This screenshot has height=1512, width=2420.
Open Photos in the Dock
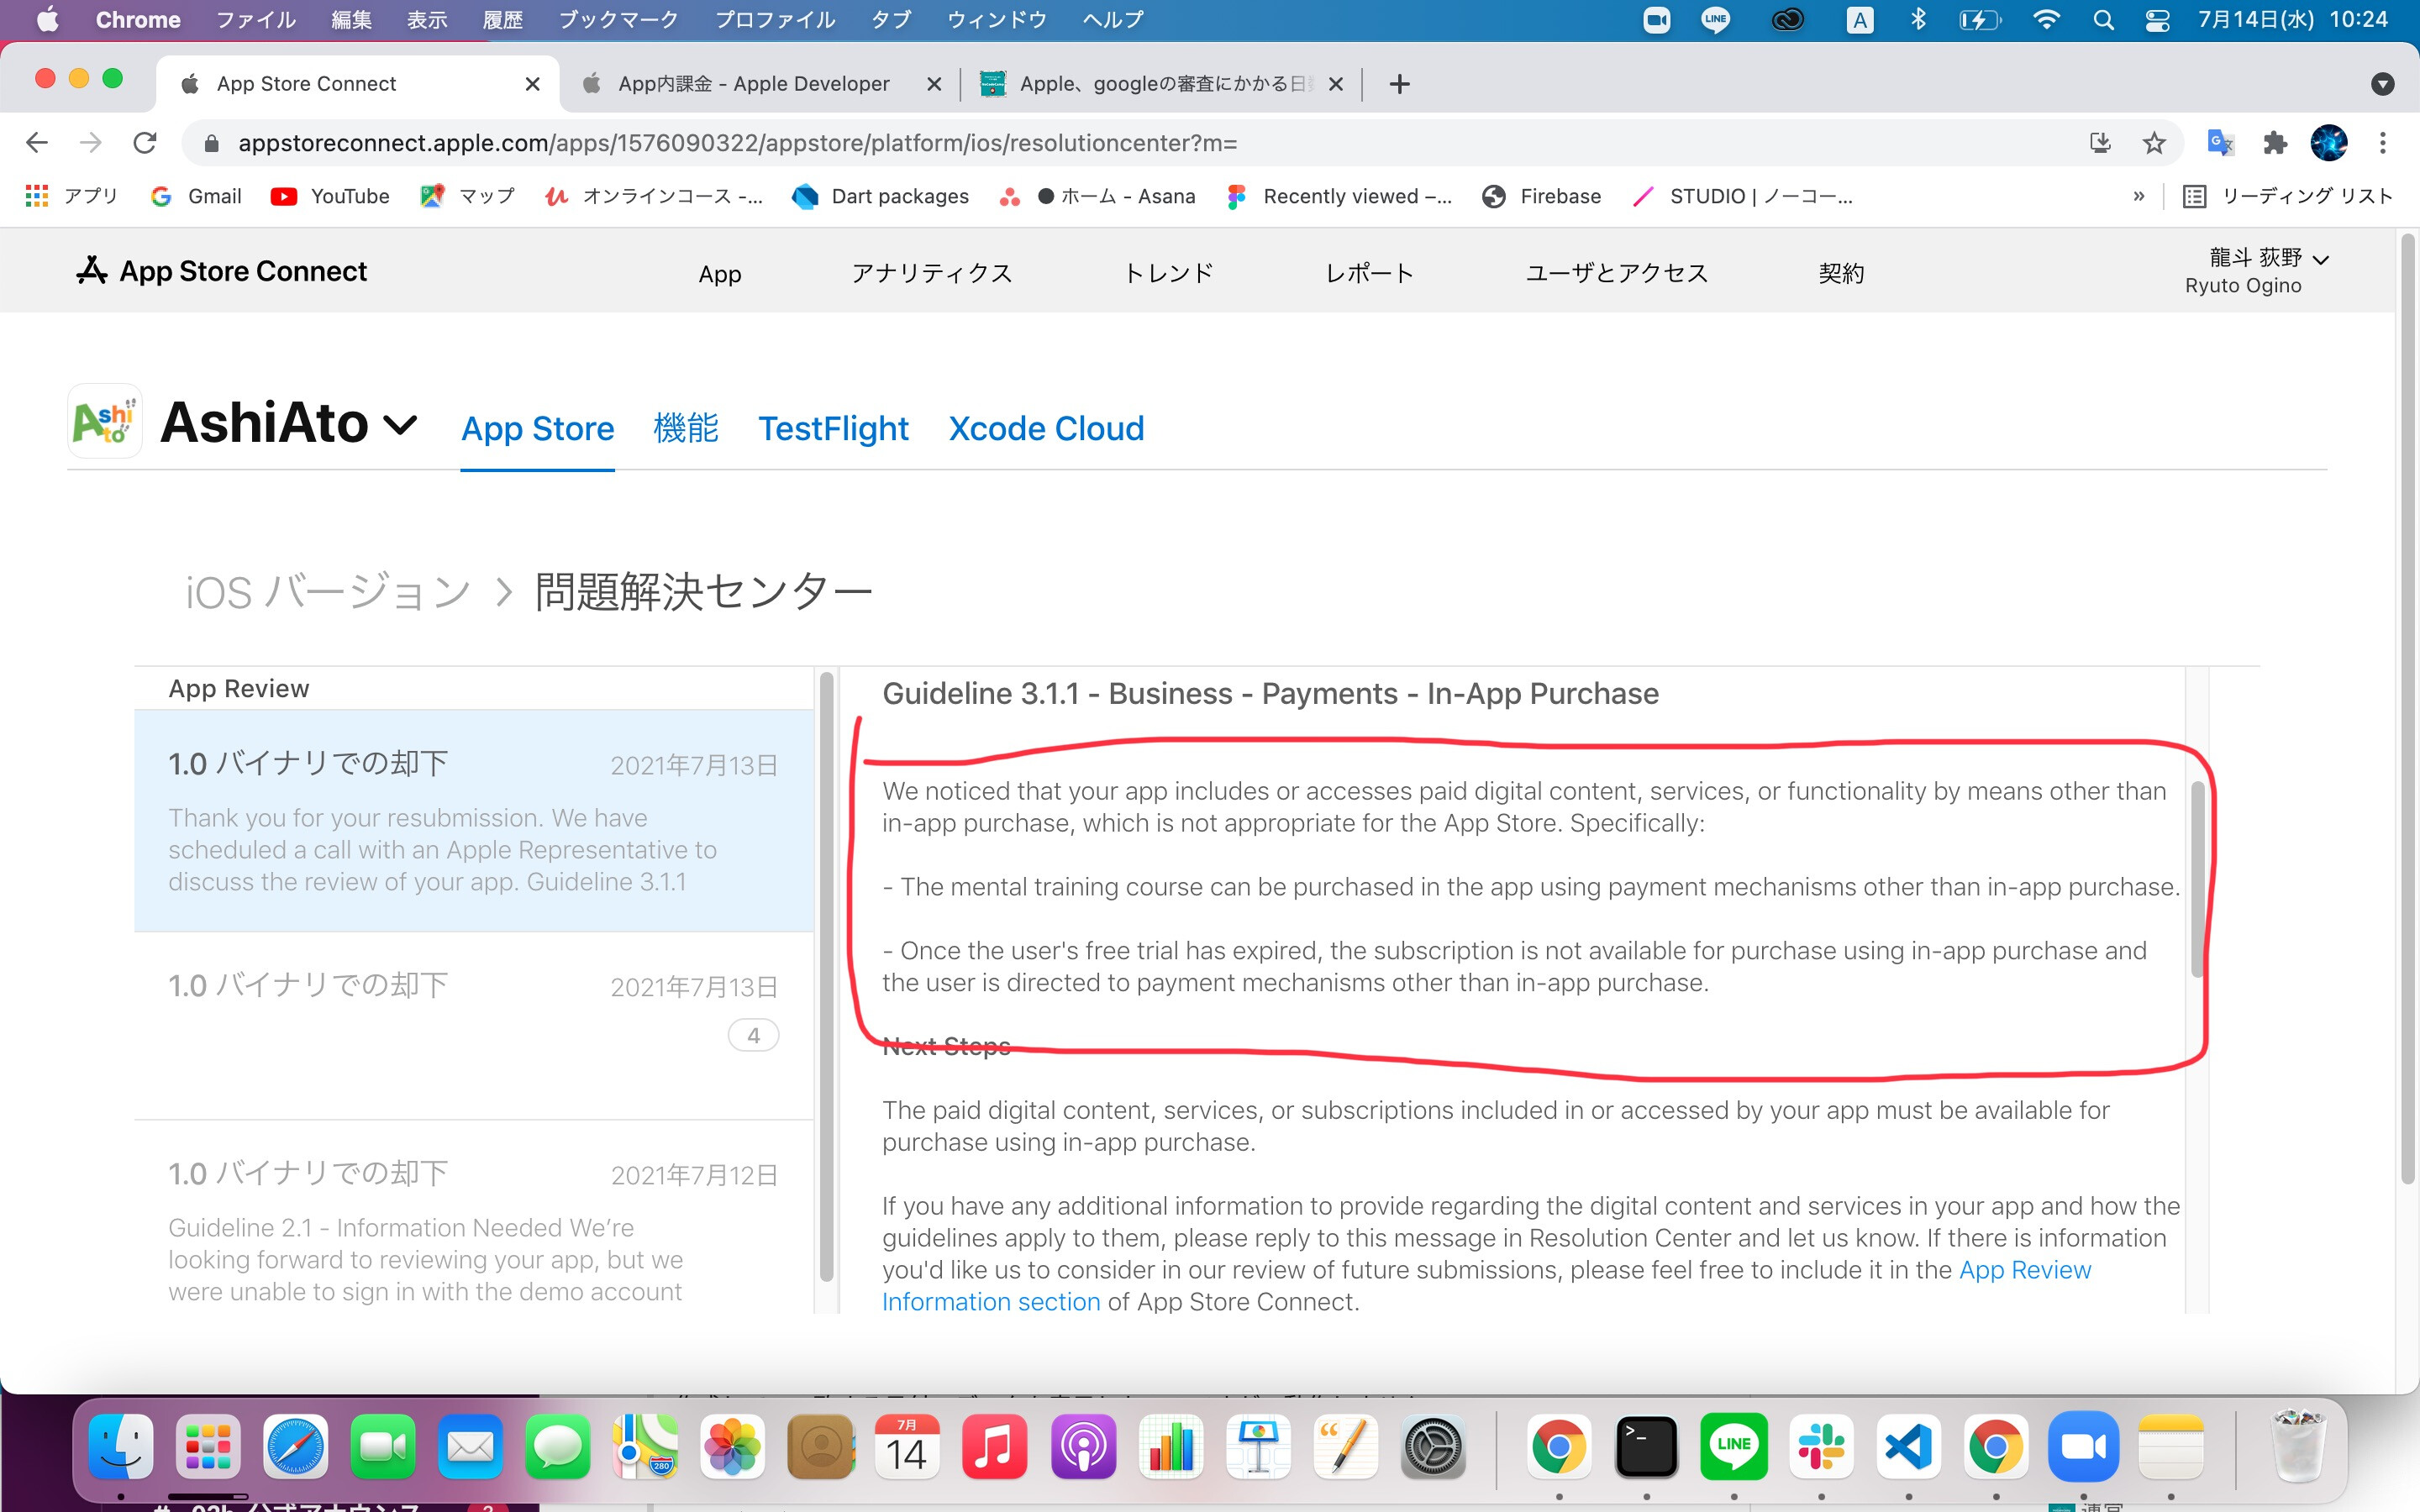(732, 1446)
